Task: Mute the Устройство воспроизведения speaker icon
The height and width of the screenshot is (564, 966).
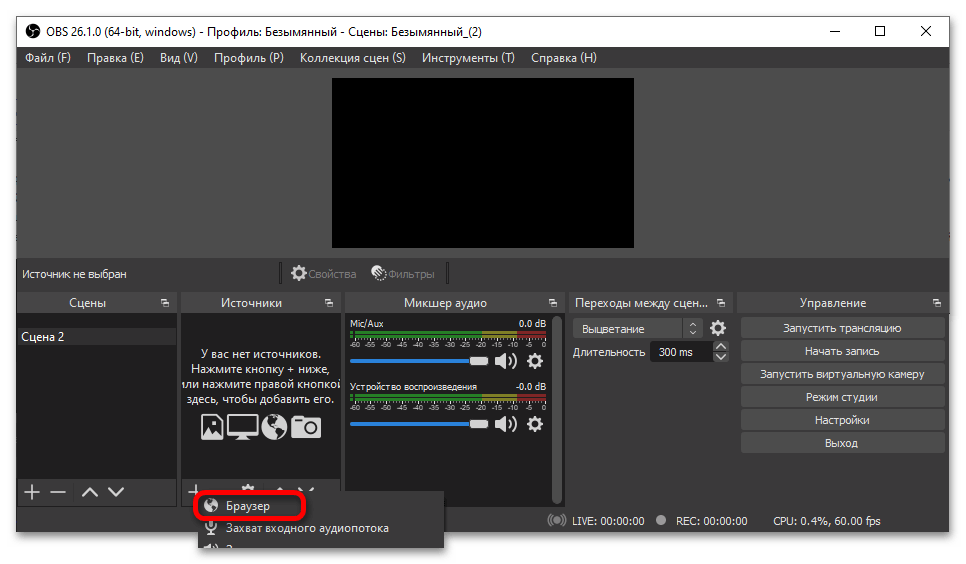Action: click(x=506, y=424)
